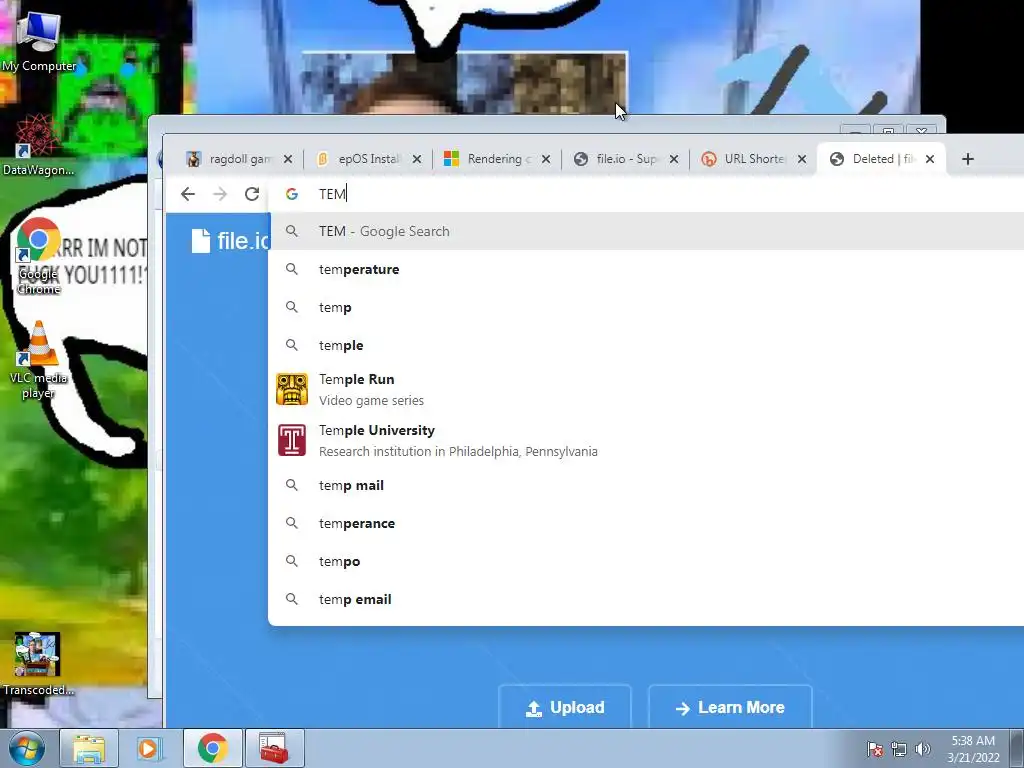Choose the temp email suggestion
This screenshot has height=768, width=1024.
coord(647,599)
